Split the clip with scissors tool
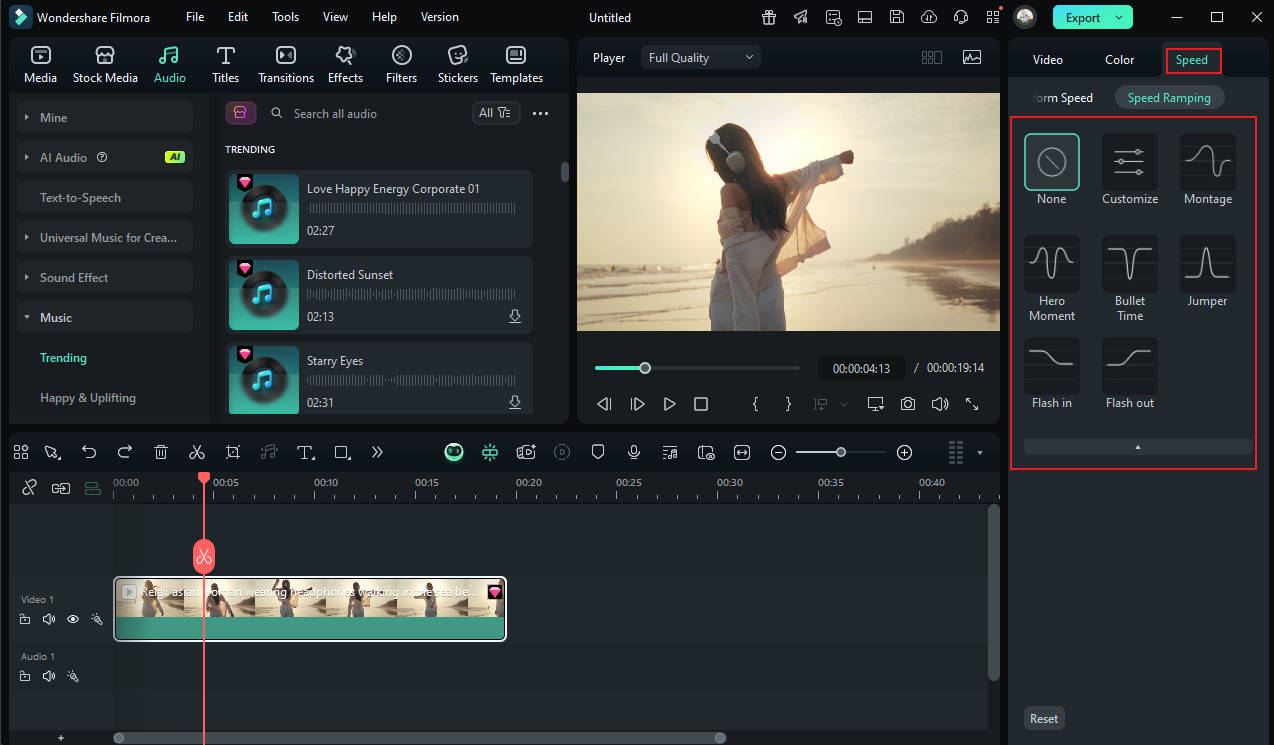 (x=197, y=452)
